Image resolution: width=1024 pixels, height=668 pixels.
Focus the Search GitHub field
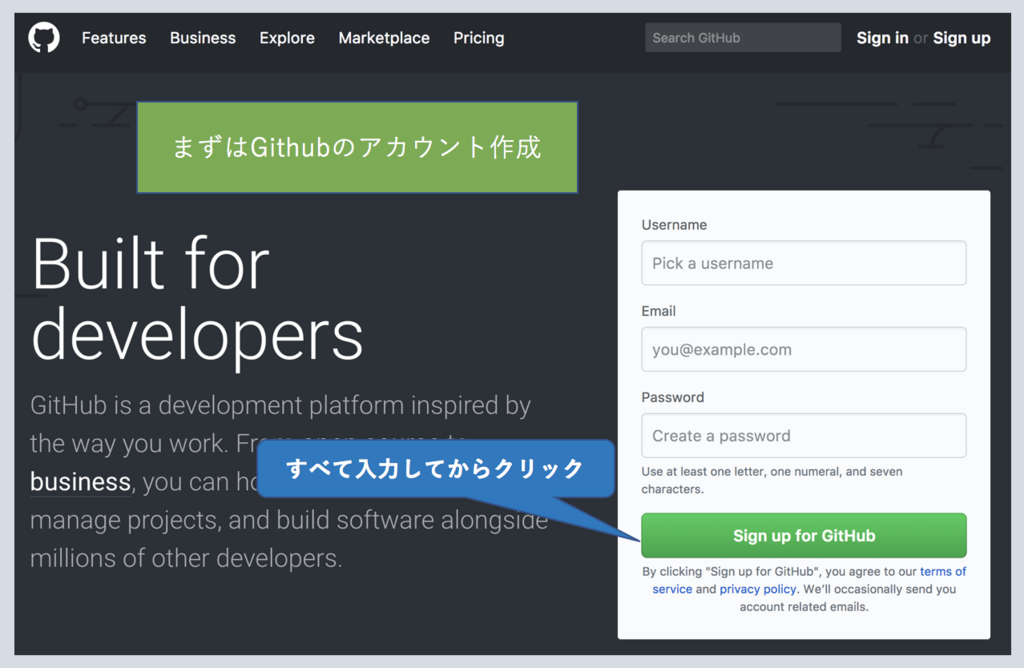743,38
